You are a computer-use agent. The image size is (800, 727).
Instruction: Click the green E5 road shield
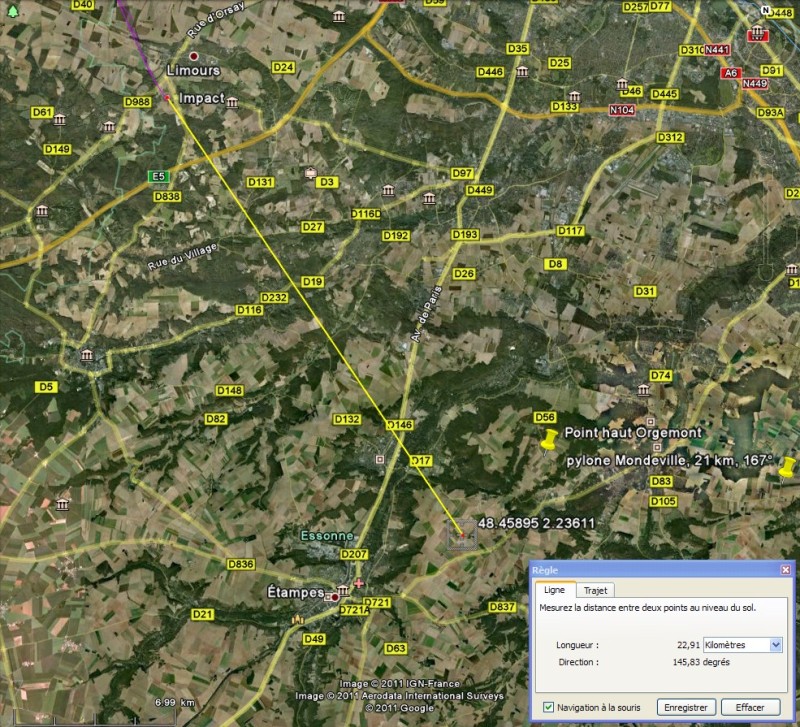(x=159, y=177)
